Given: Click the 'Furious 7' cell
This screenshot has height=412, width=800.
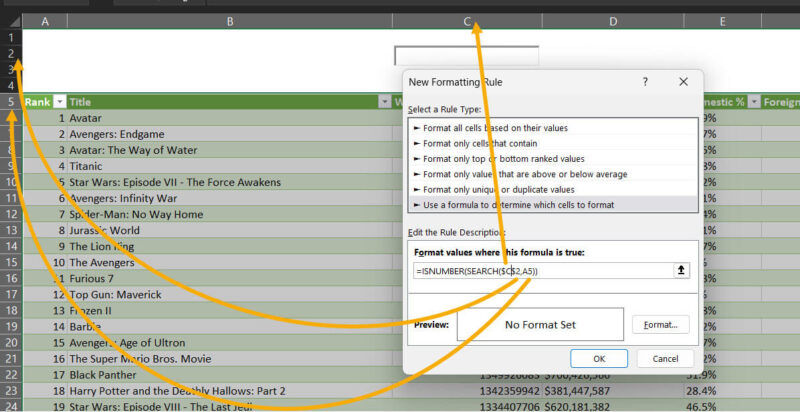Looking at the screenshot, I should pos(230,278).
